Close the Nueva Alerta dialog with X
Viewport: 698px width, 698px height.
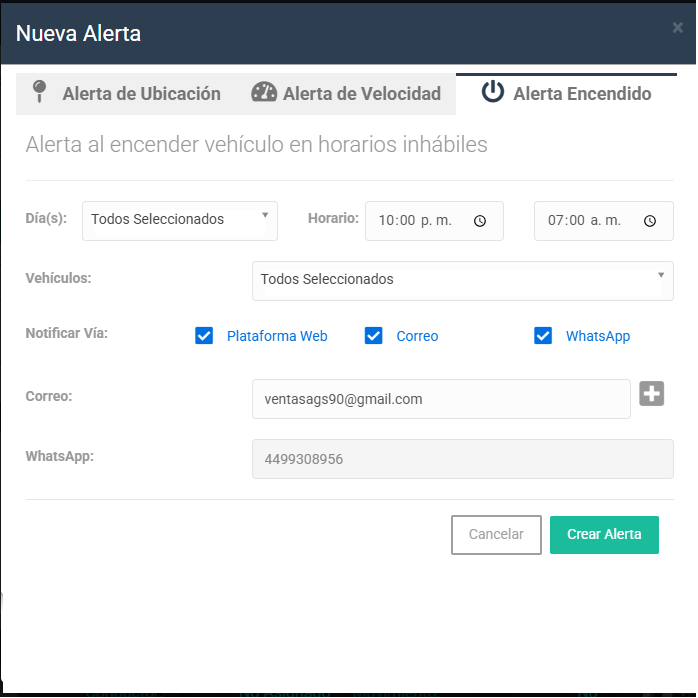tap(677, 28)
